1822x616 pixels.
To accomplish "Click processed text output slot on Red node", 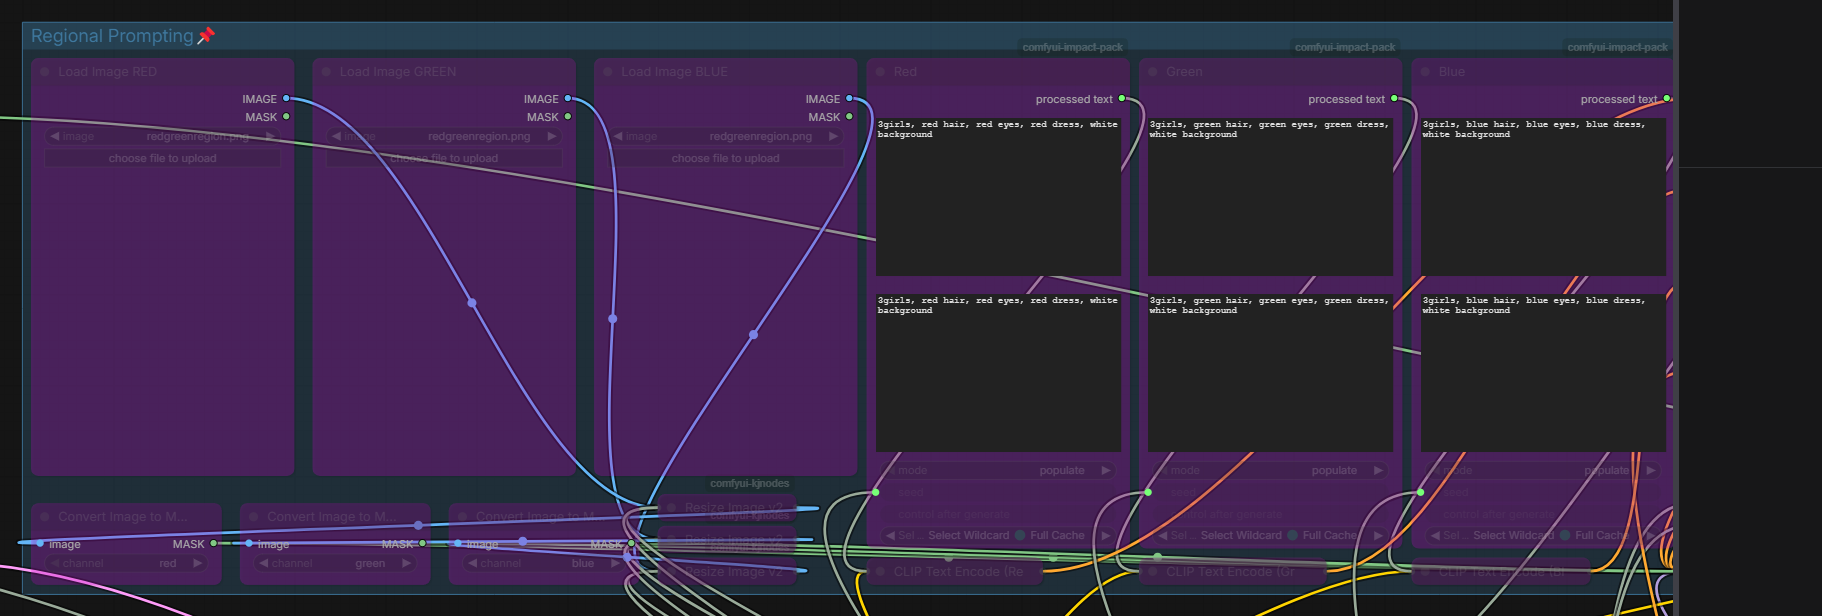I will click(1121, 98).
